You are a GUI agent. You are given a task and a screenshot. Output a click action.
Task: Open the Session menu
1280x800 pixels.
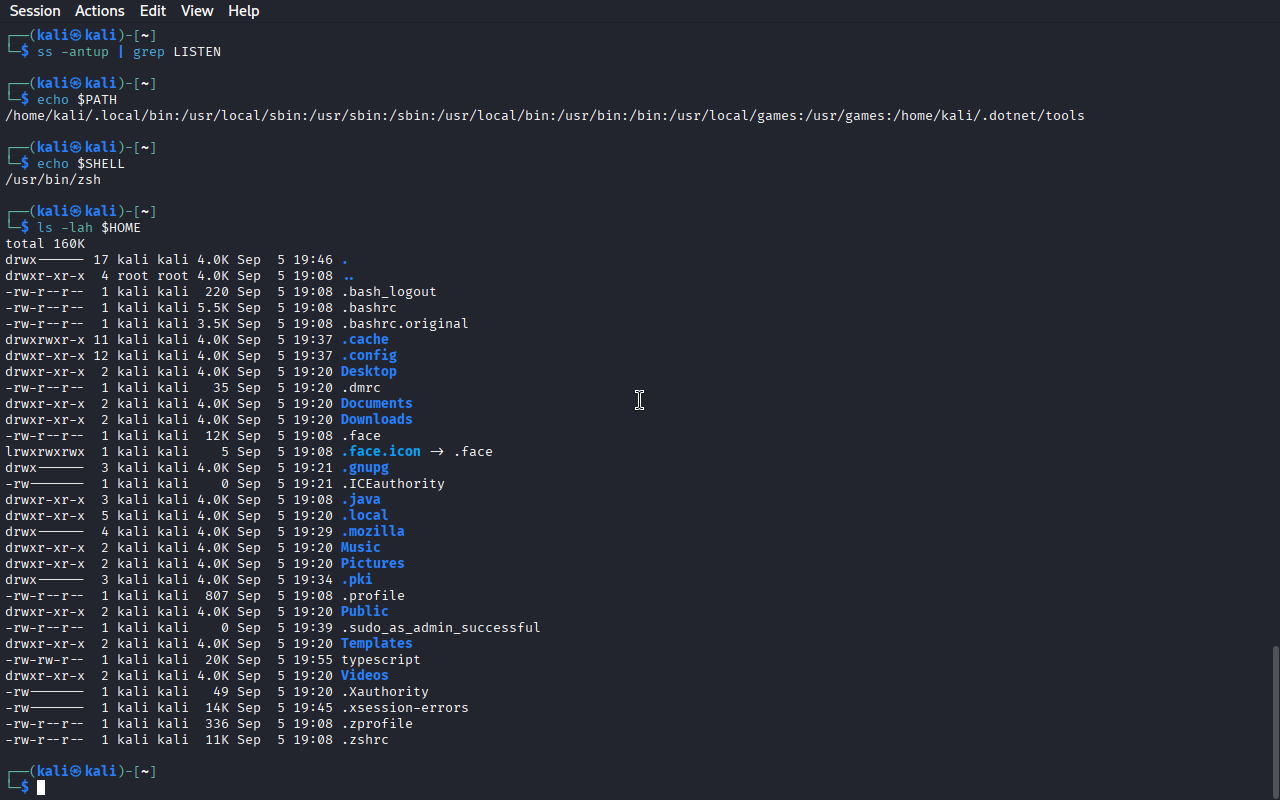35,11
